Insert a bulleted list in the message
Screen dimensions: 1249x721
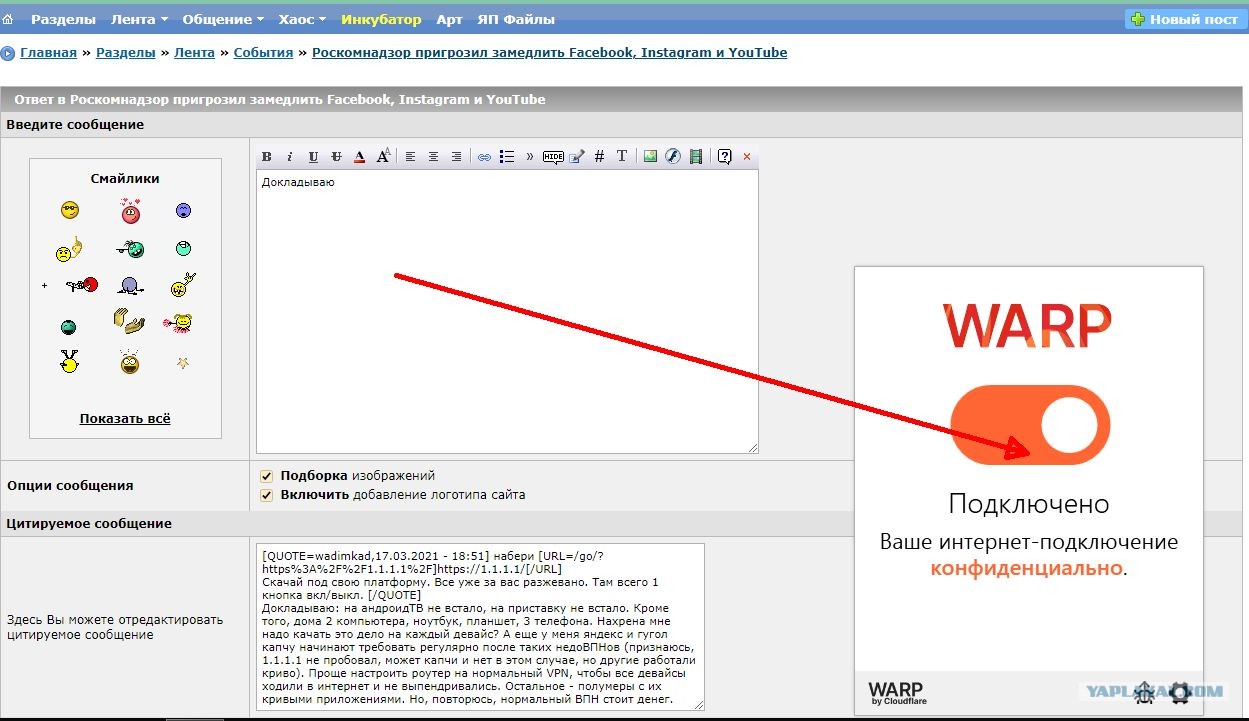(x=507, y=157)
